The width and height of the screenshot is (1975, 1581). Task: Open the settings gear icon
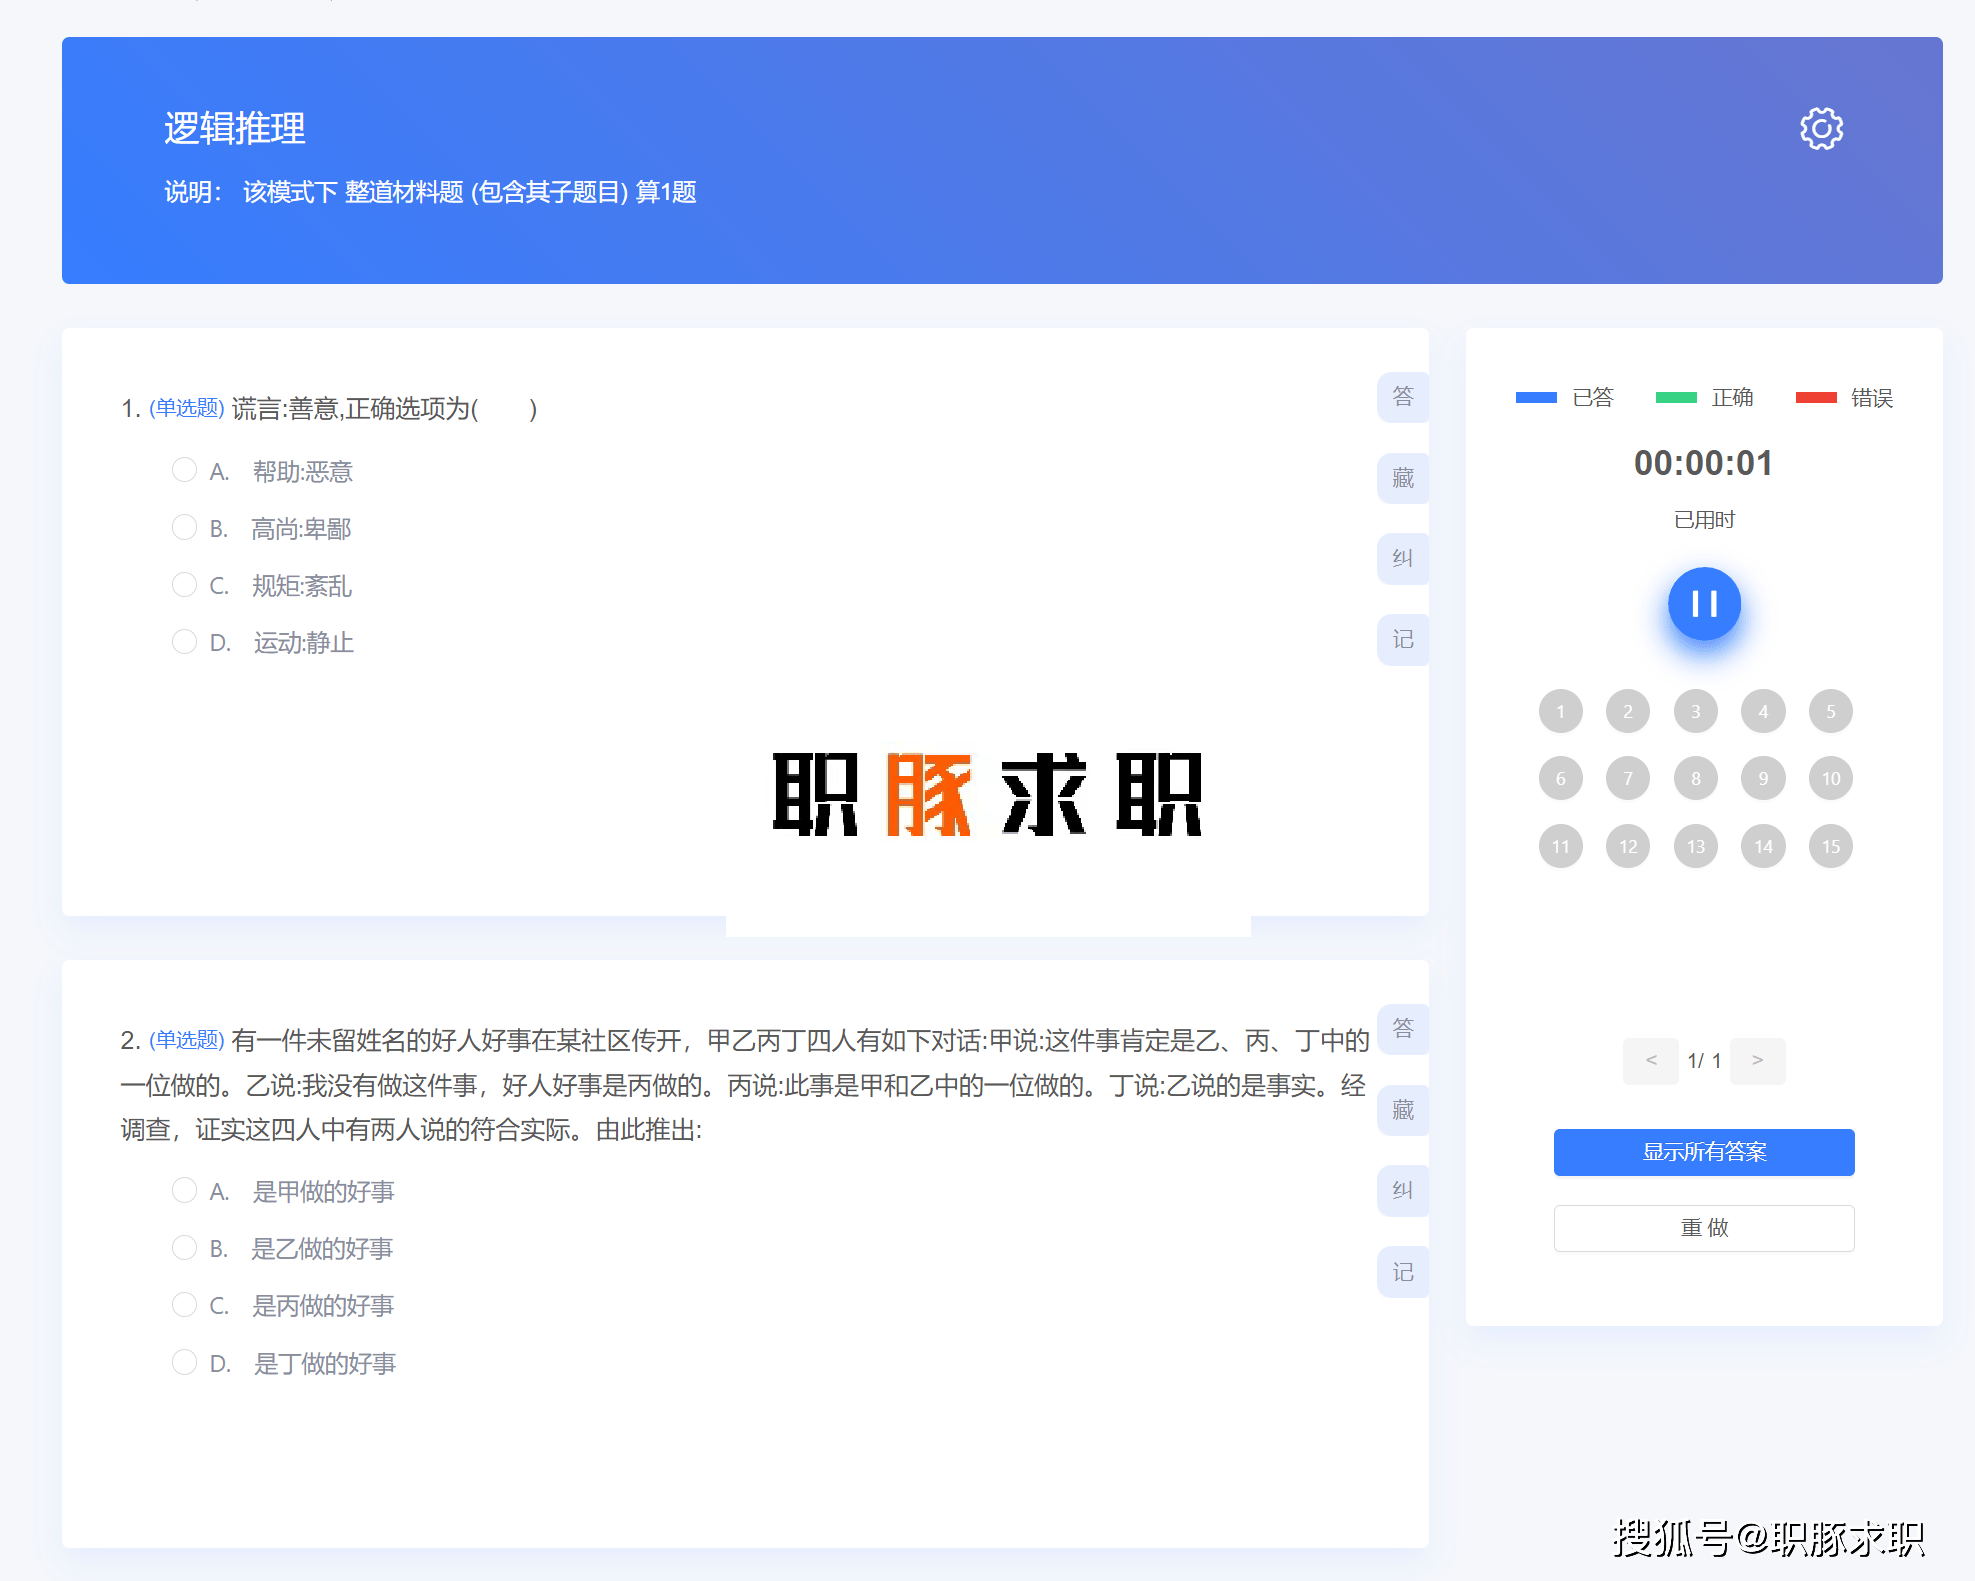coord(1821,129)
